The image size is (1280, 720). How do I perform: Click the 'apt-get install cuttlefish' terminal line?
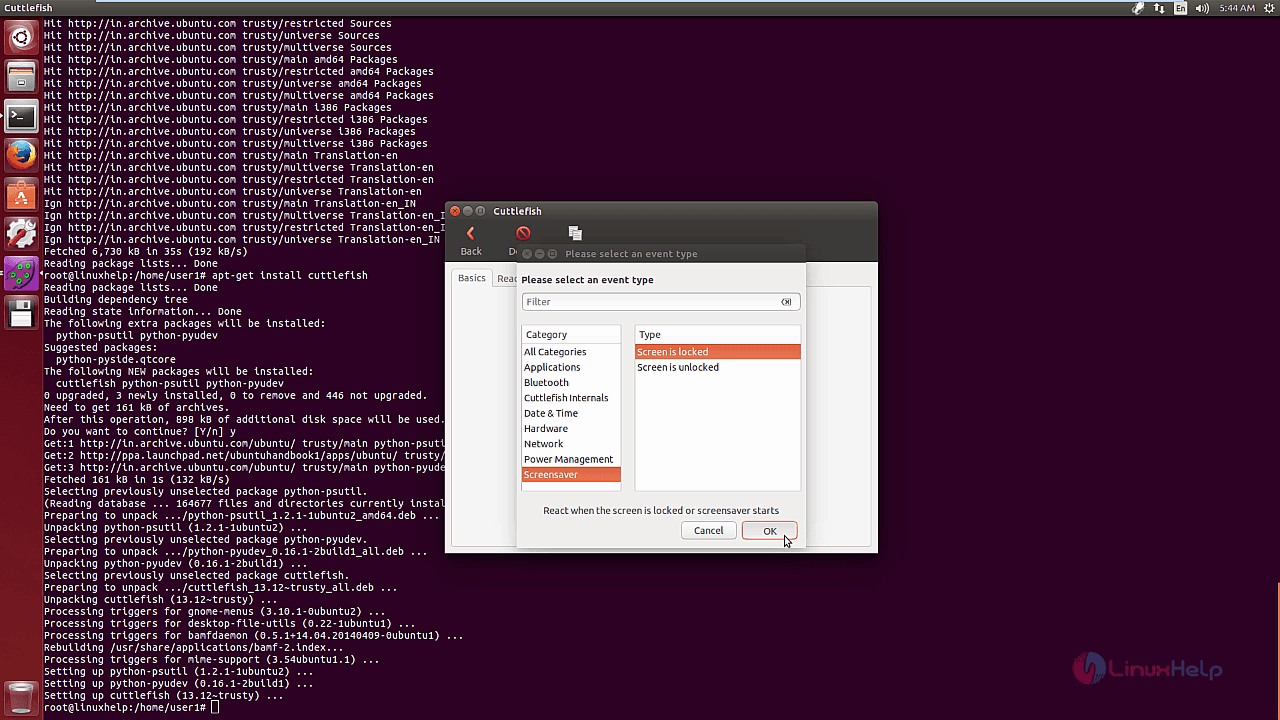(205, 276)
